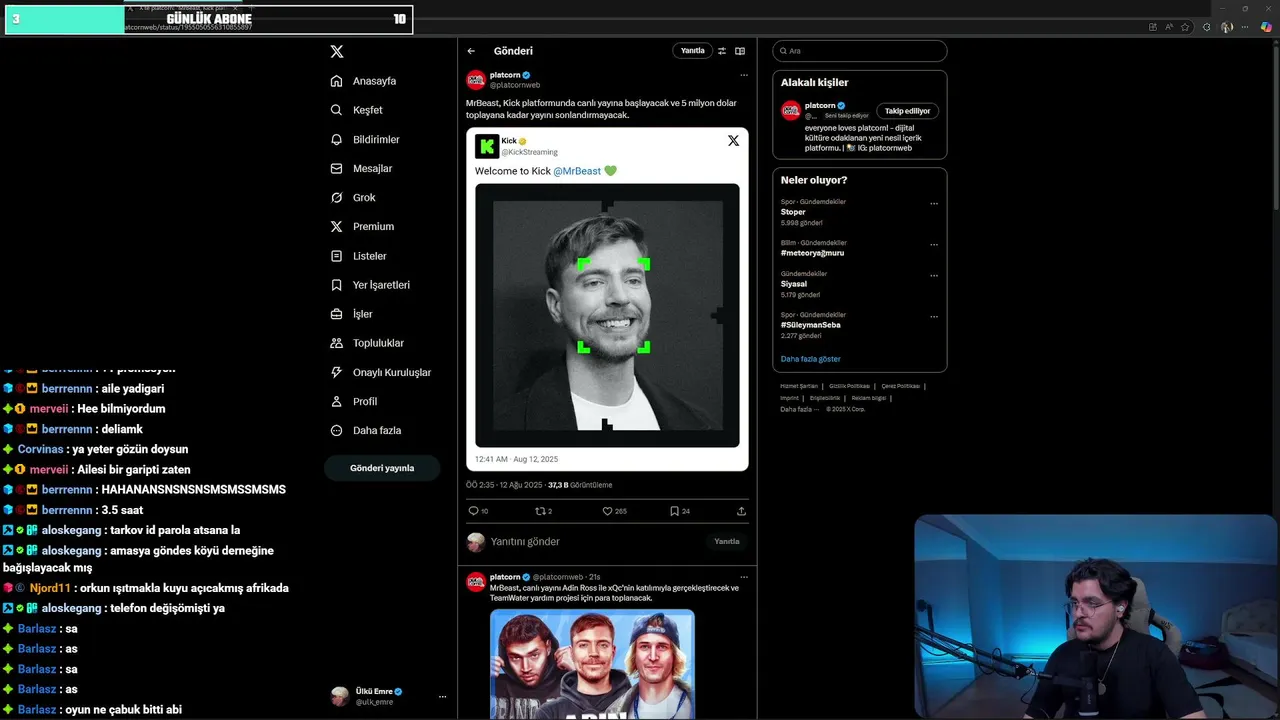This screenshot has height=720, width=1280.
Task: Open Premium from the sidebar
Action: click(362, 226)
